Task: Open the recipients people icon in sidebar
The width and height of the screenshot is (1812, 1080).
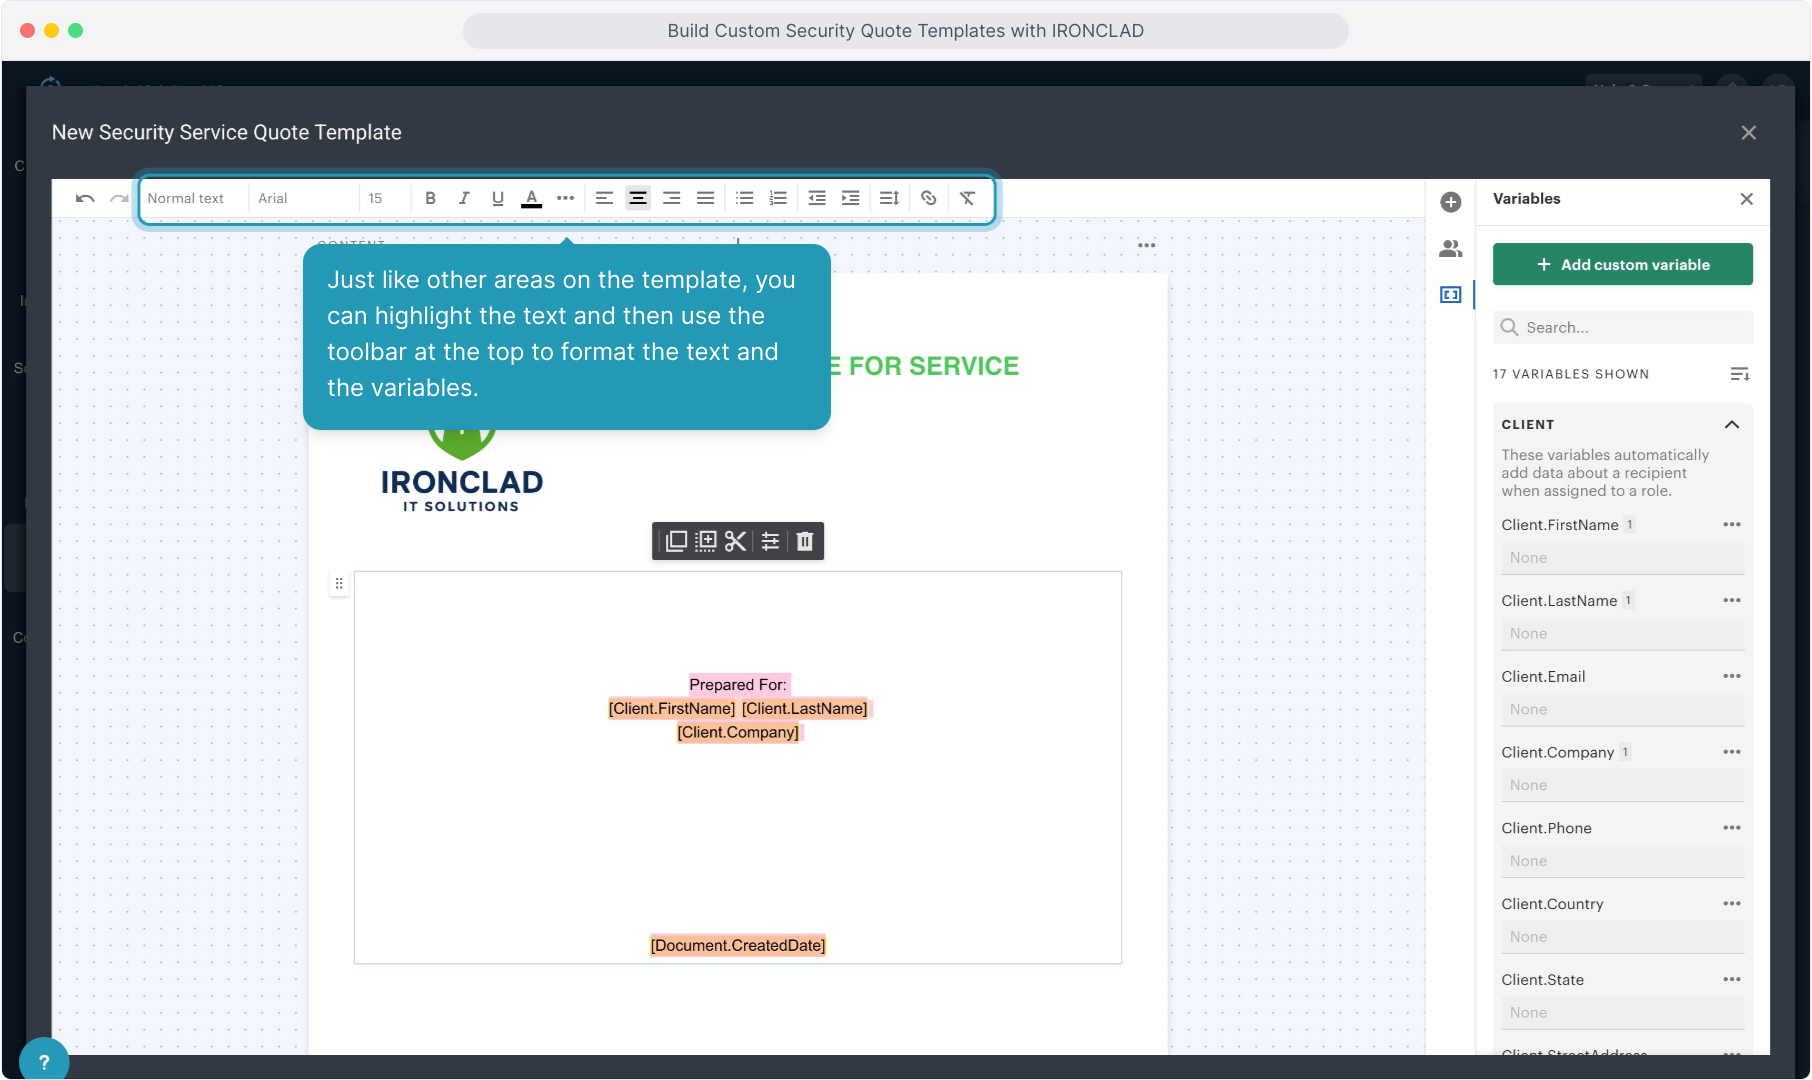Action: (1450, 249)
